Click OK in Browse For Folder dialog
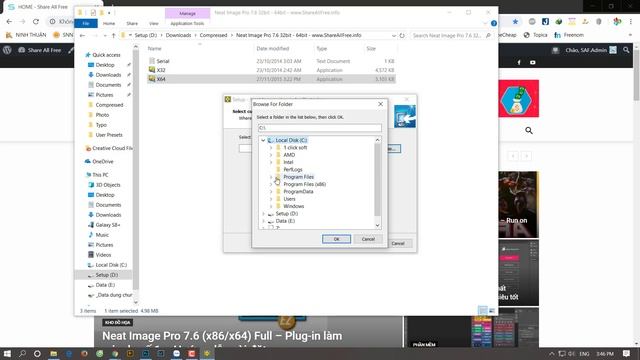This screenshot has height=360, width=640. (336, 239)
